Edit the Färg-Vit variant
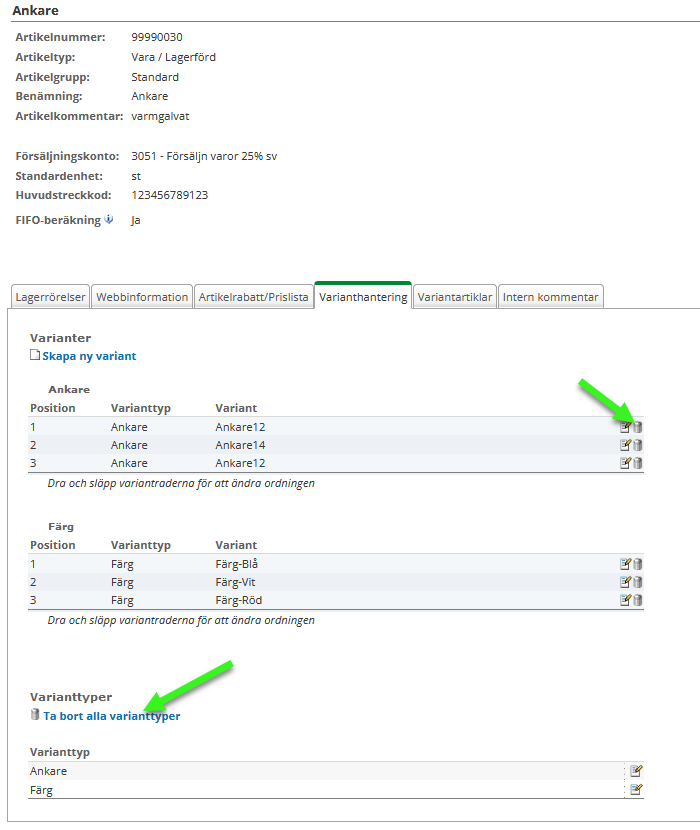 [x=626, y=582]
